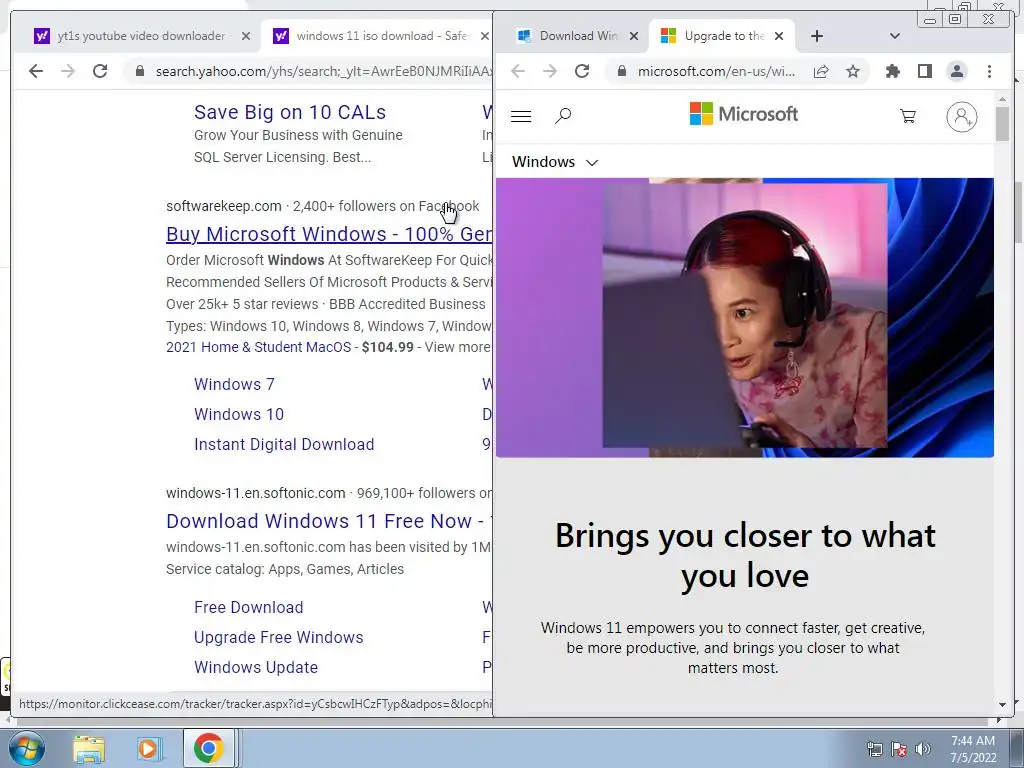Click Chrome icon in taskbar
The width and height of the screenshot is (1024, 768).
pyautogui.click(x=208, y=748)
